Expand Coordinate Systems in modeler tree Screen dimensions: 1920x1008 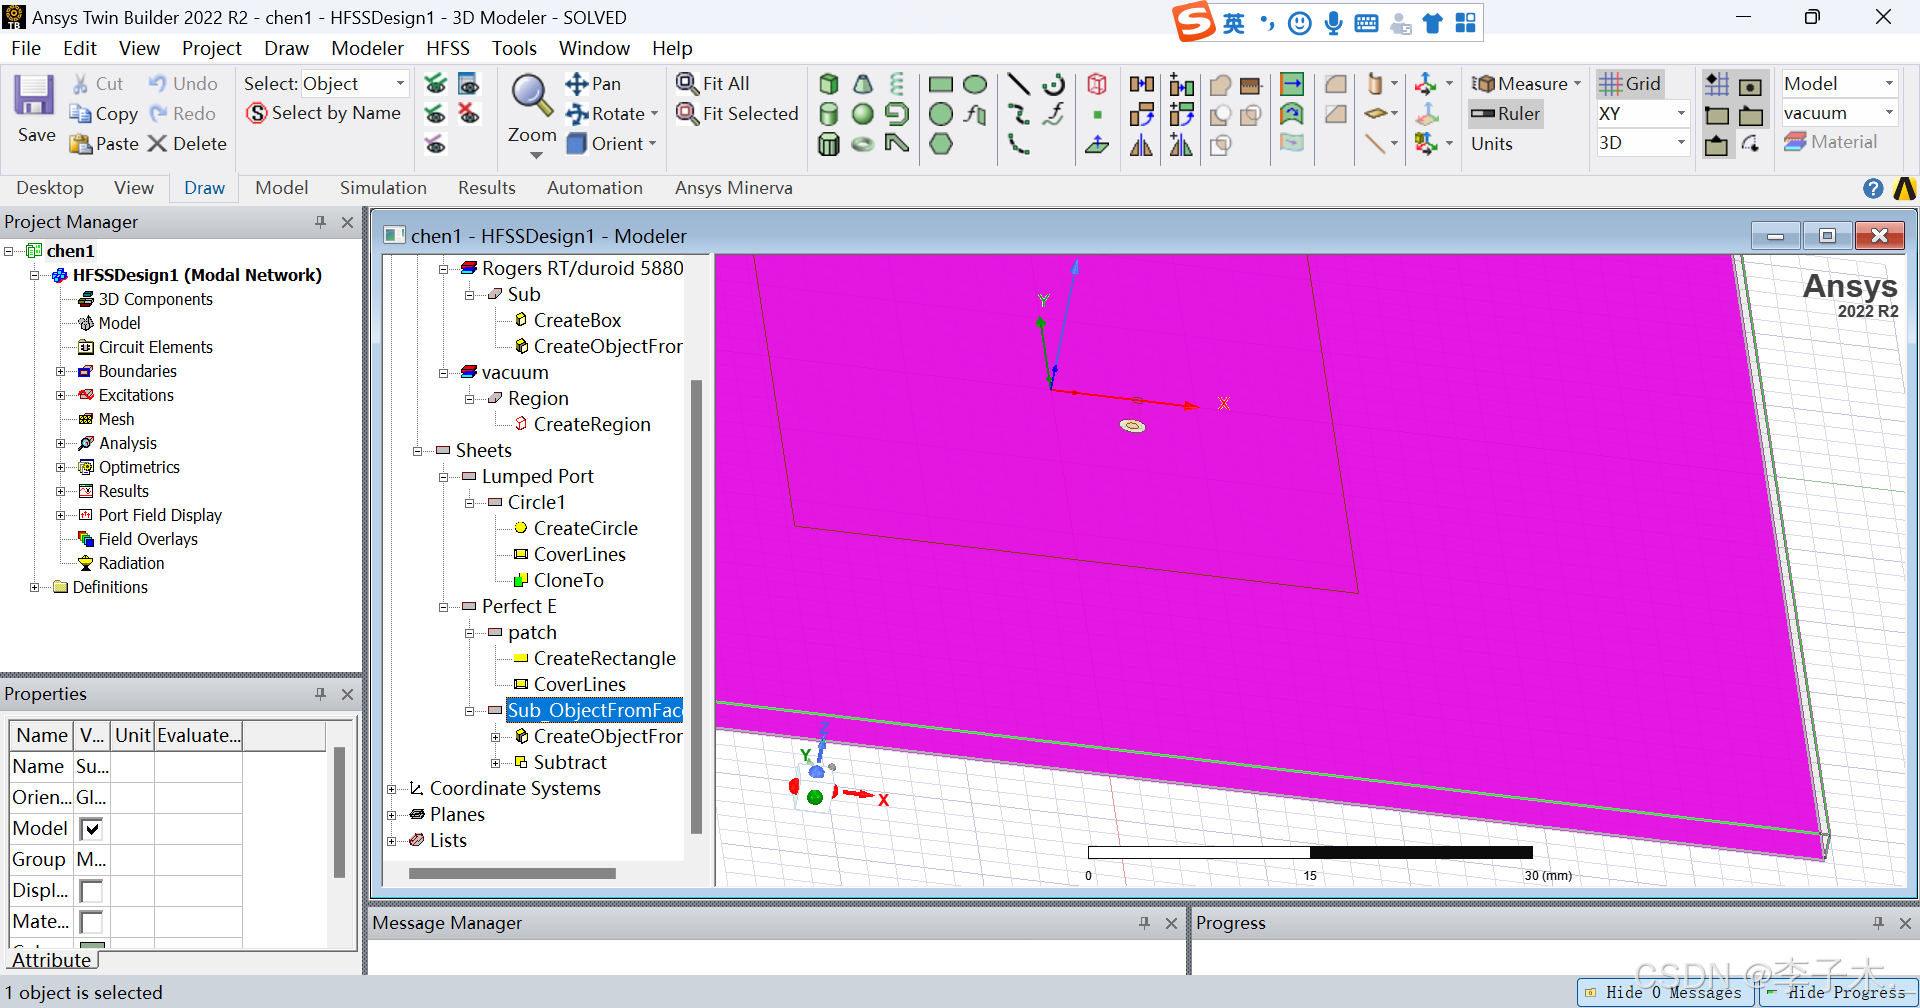pos(392,789)
